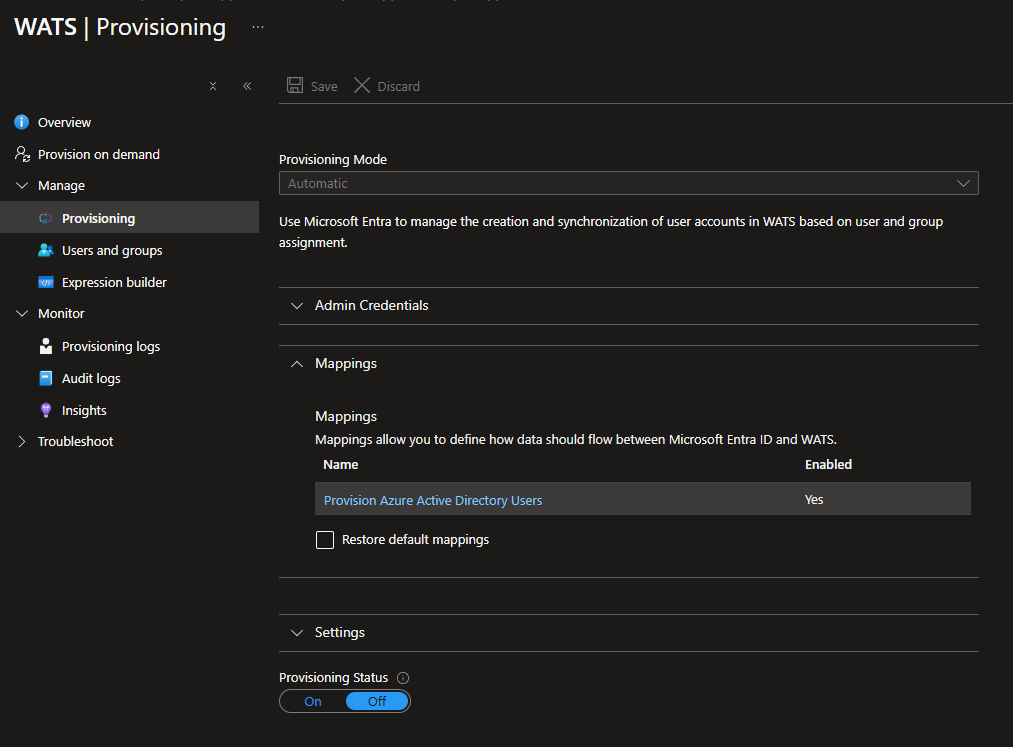
Task: Open the Provisioning Mode dropdown
Action: (x=629, y=183)
